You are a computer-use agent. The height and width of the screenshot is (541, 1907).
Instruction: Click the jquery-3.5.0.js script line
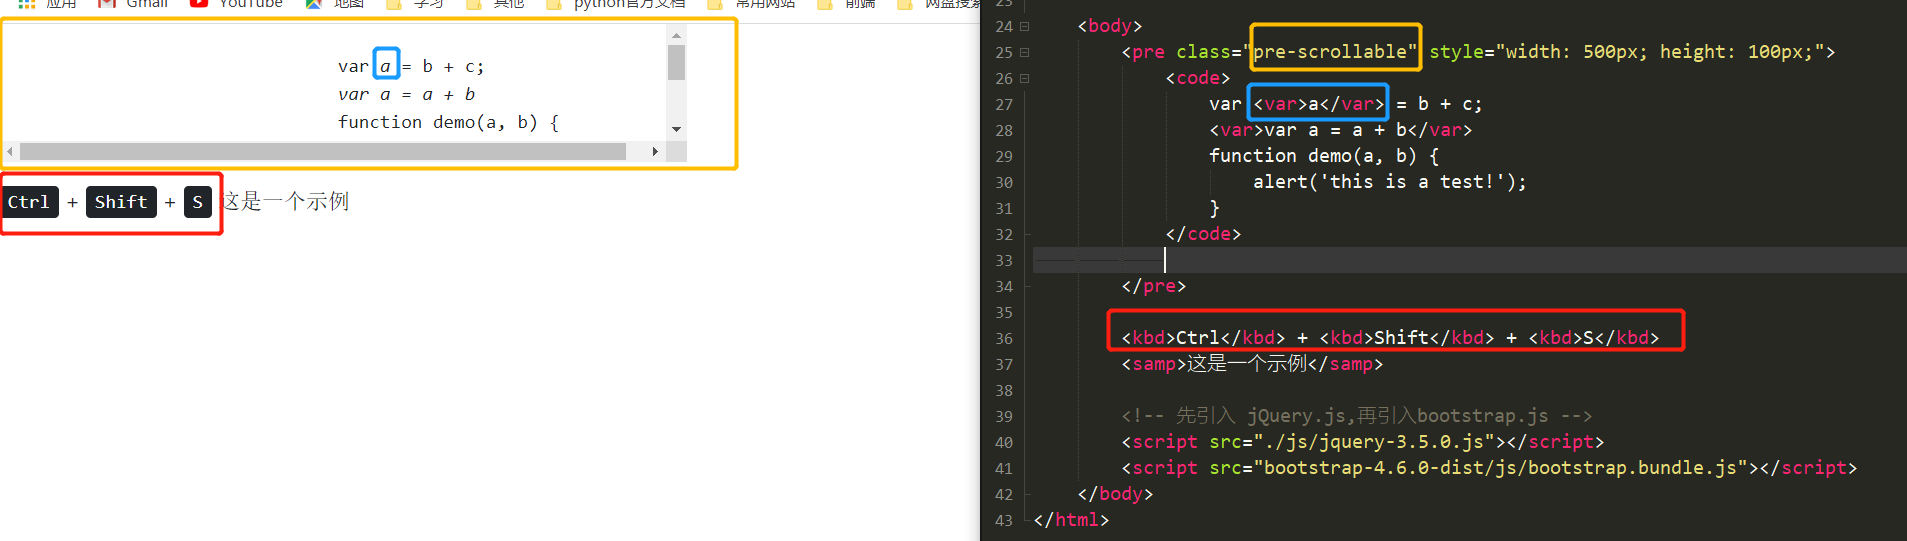point(1362,442)
